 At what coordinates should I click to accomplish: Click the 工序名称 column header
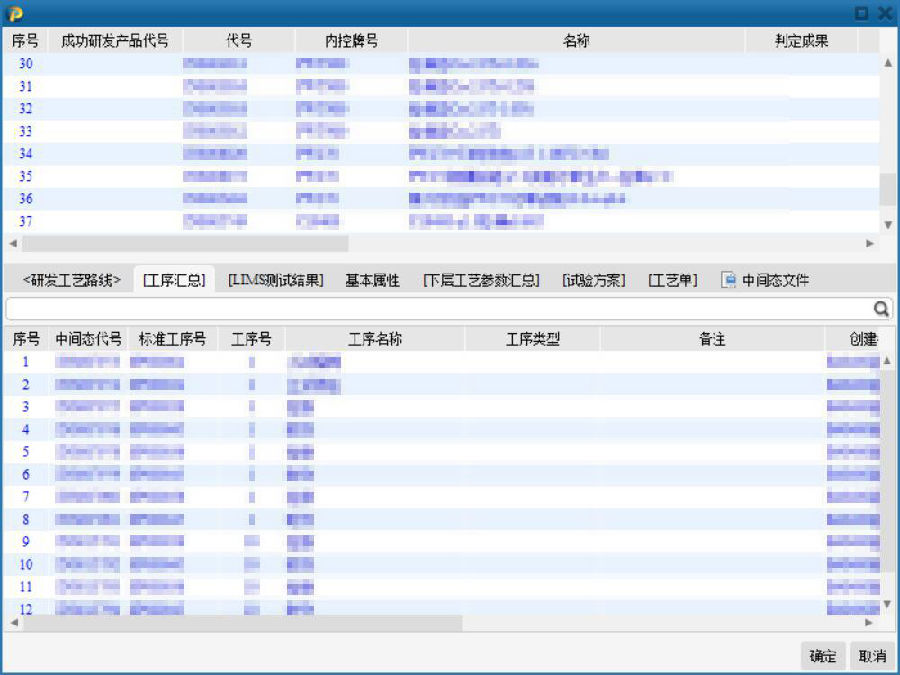(375, 339)
